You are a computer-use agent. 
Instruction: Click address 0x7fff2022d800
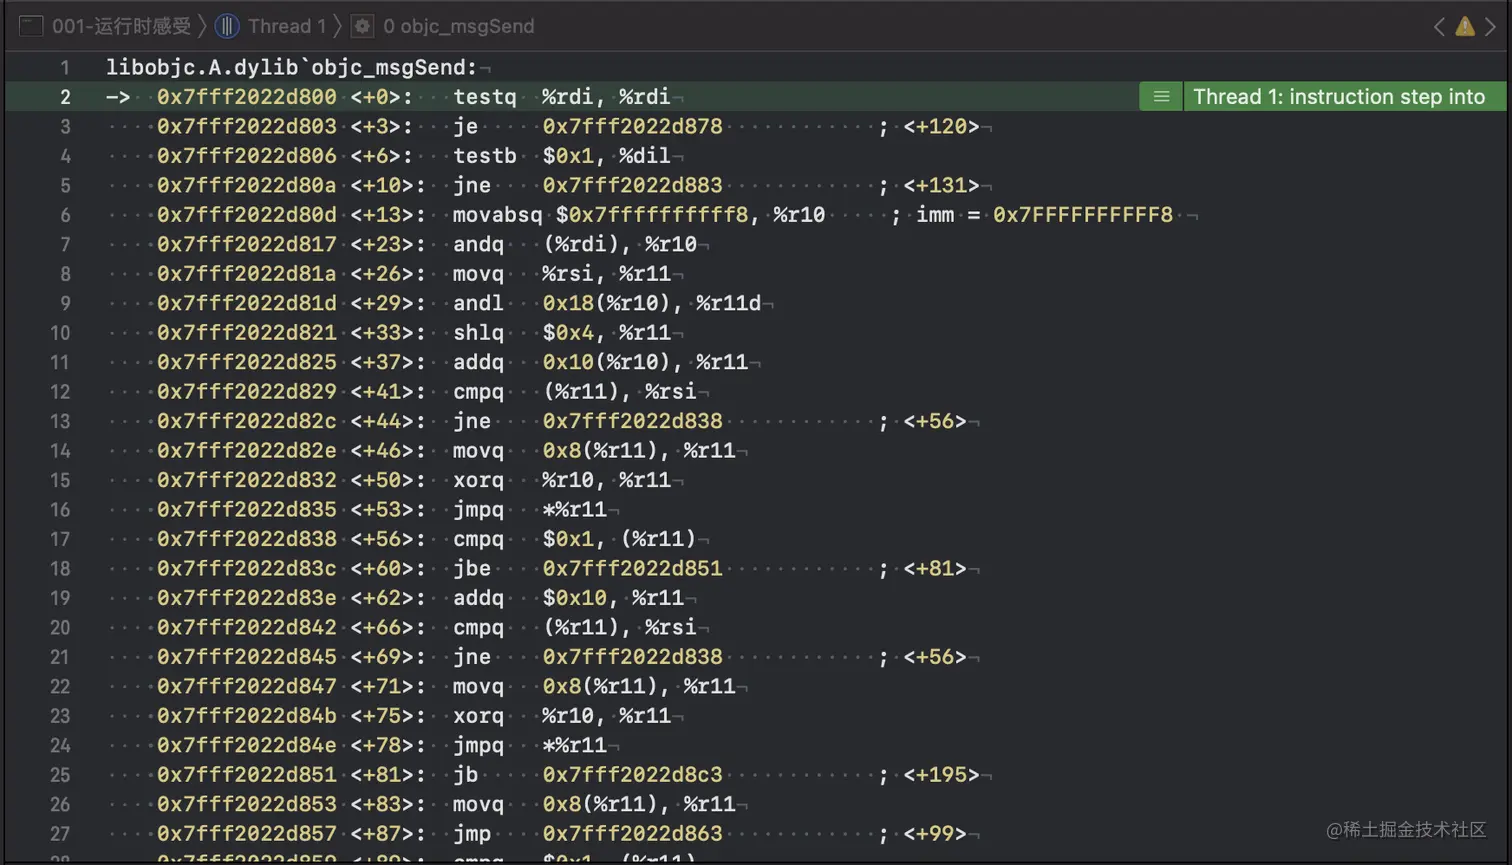(x=247, y=97)
